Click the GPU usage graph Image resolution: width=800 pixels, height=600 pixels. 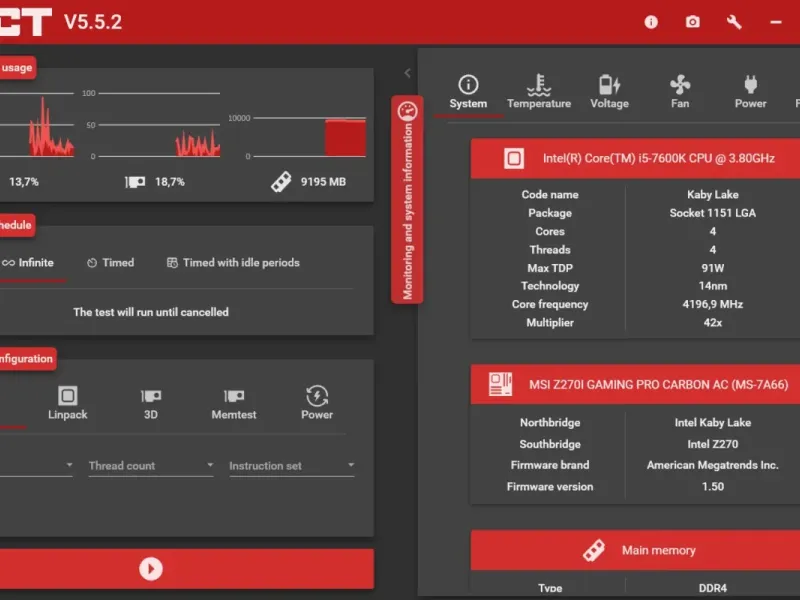click(159, 124)
